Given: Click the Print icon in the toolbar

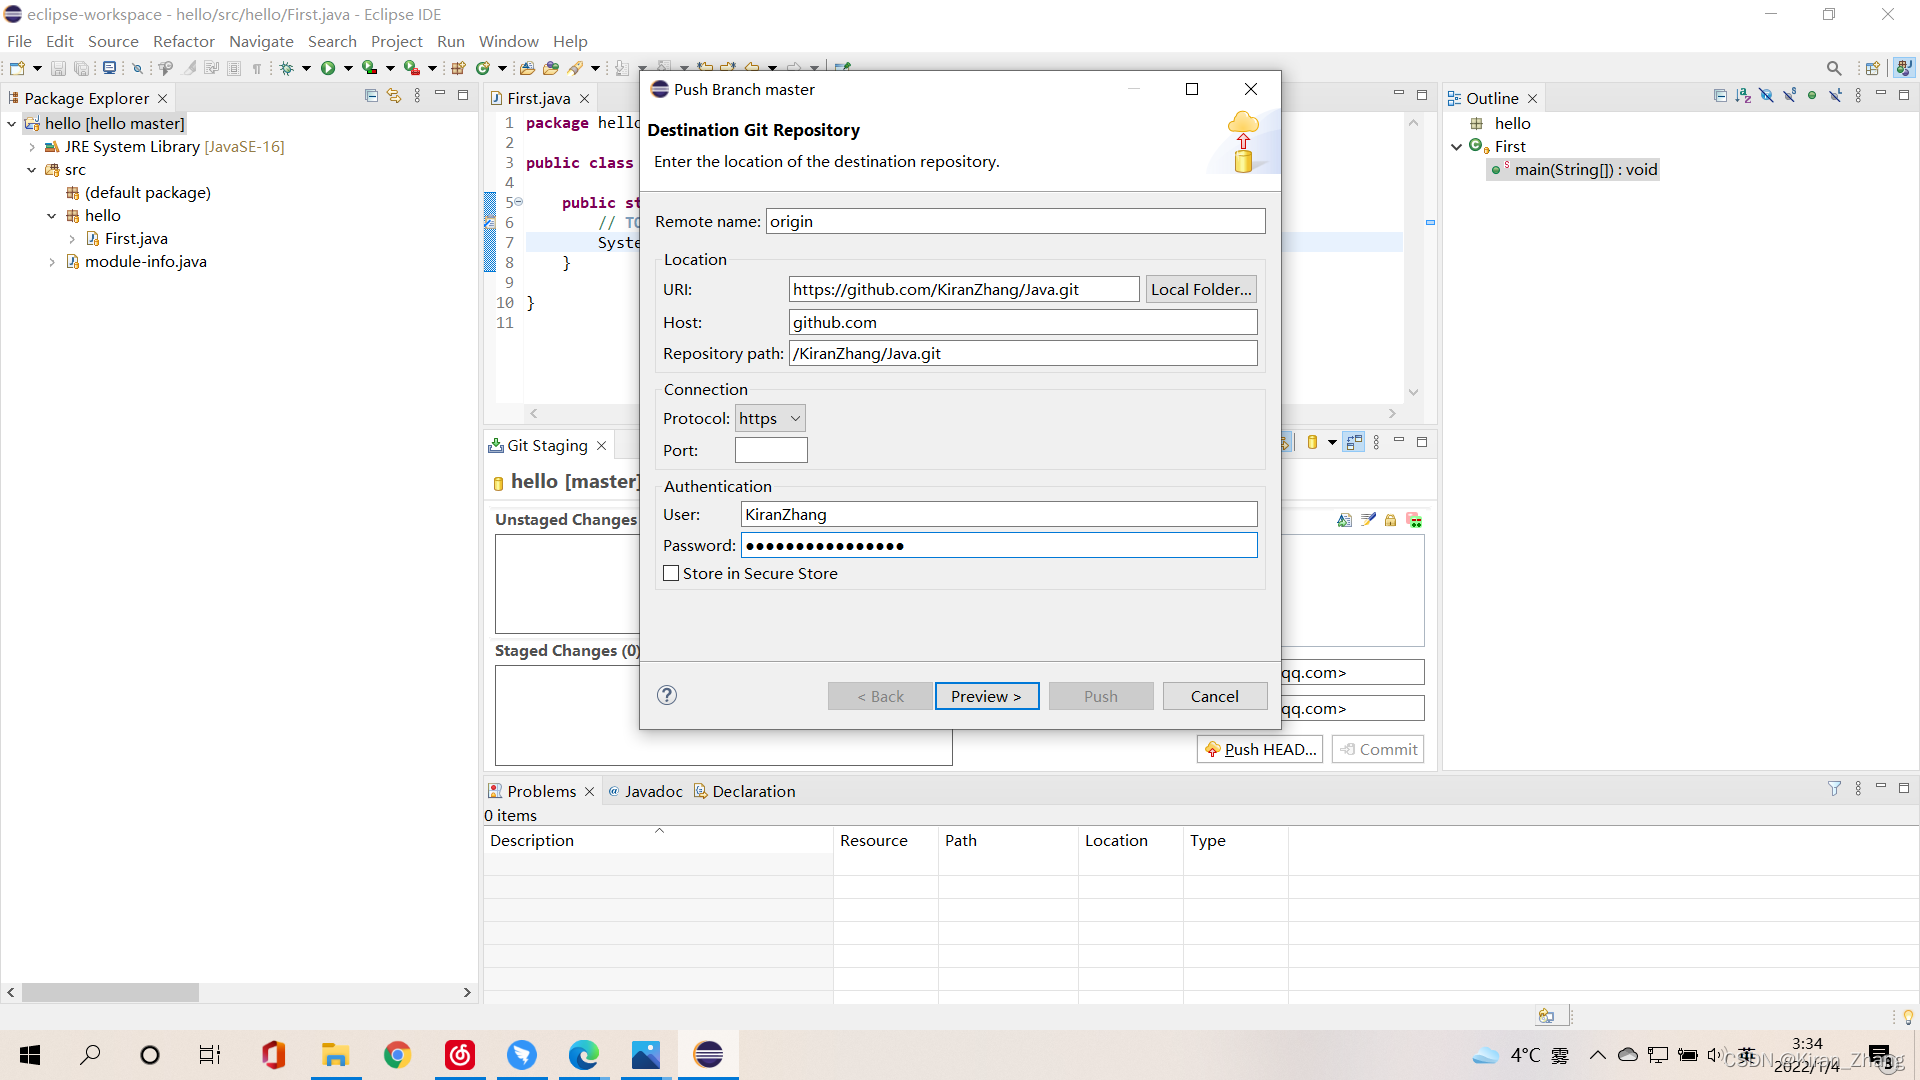Looking at the screenshot, I should (110, 67).
